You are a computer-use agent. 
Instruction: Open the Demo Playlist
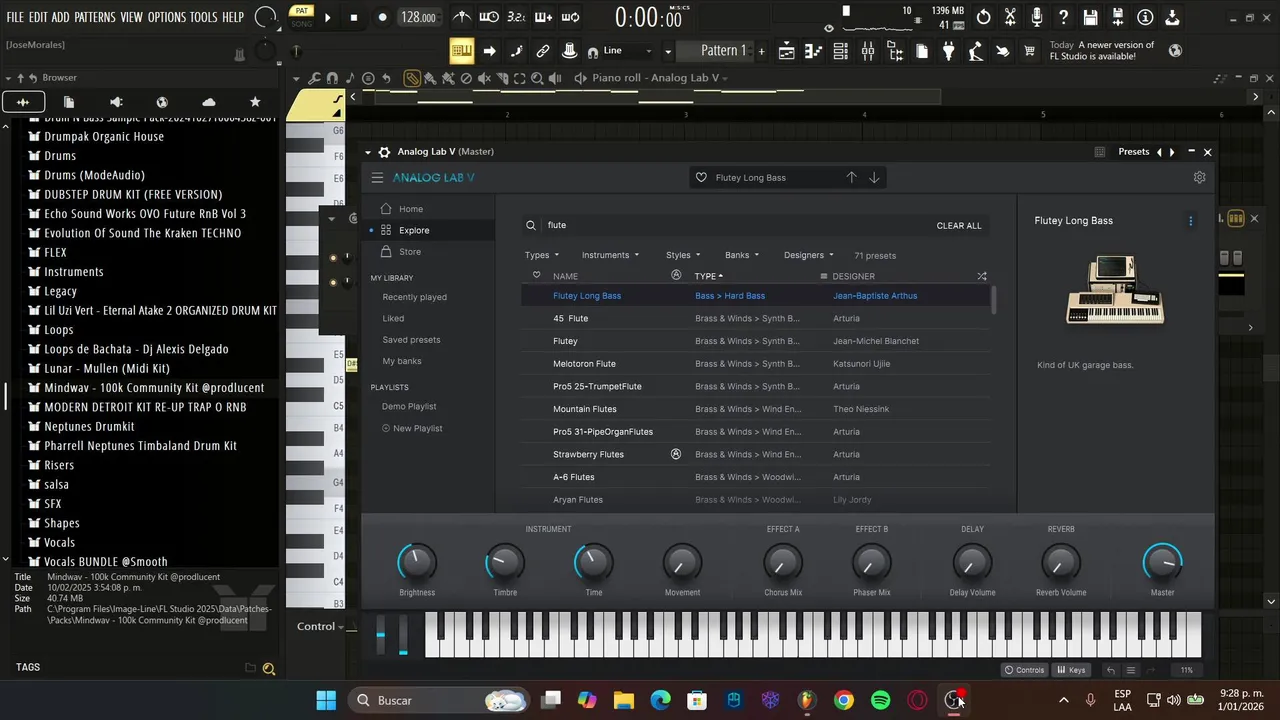(409, 407)
